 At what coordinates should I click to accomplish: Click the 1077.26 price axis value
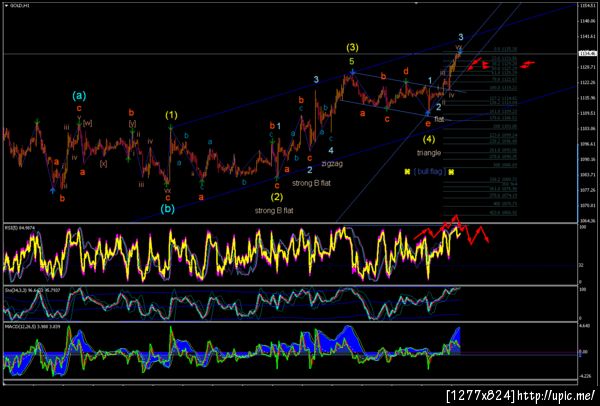coord(589,190)
